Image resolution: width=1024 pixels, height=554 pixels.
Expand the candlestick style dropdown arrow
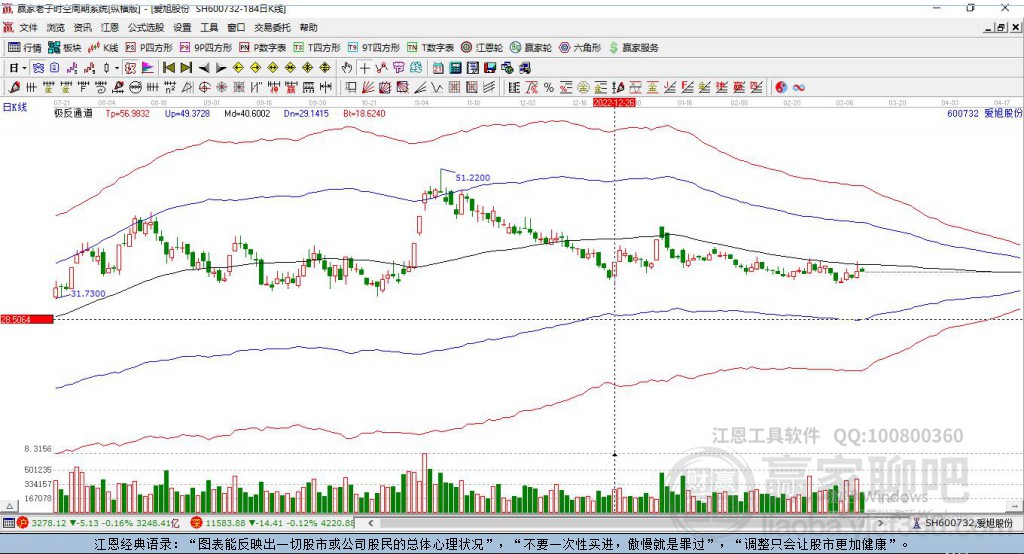[116, 68]
